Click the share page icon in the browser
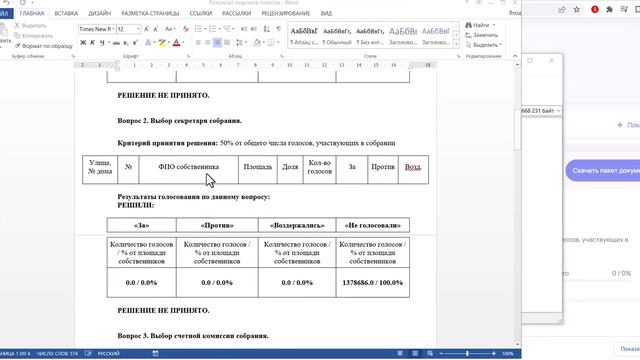This screenshot has width=640, height=360. [x=562, y=9]
